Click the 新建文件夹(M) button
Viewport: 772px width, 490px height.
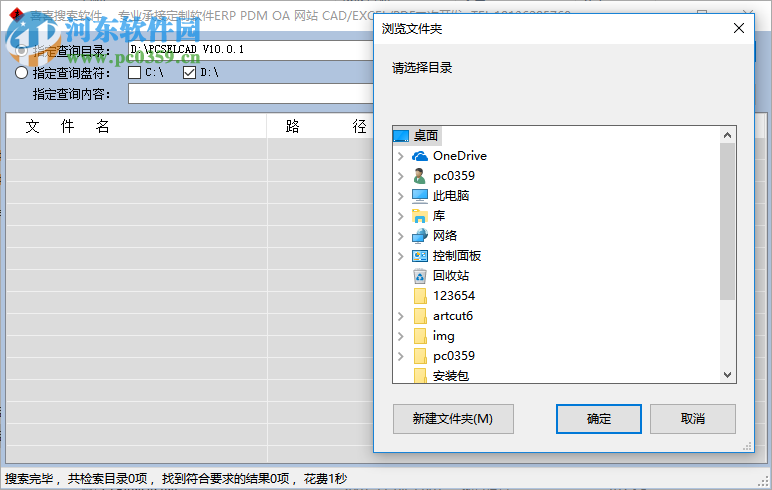click(453, 419)
